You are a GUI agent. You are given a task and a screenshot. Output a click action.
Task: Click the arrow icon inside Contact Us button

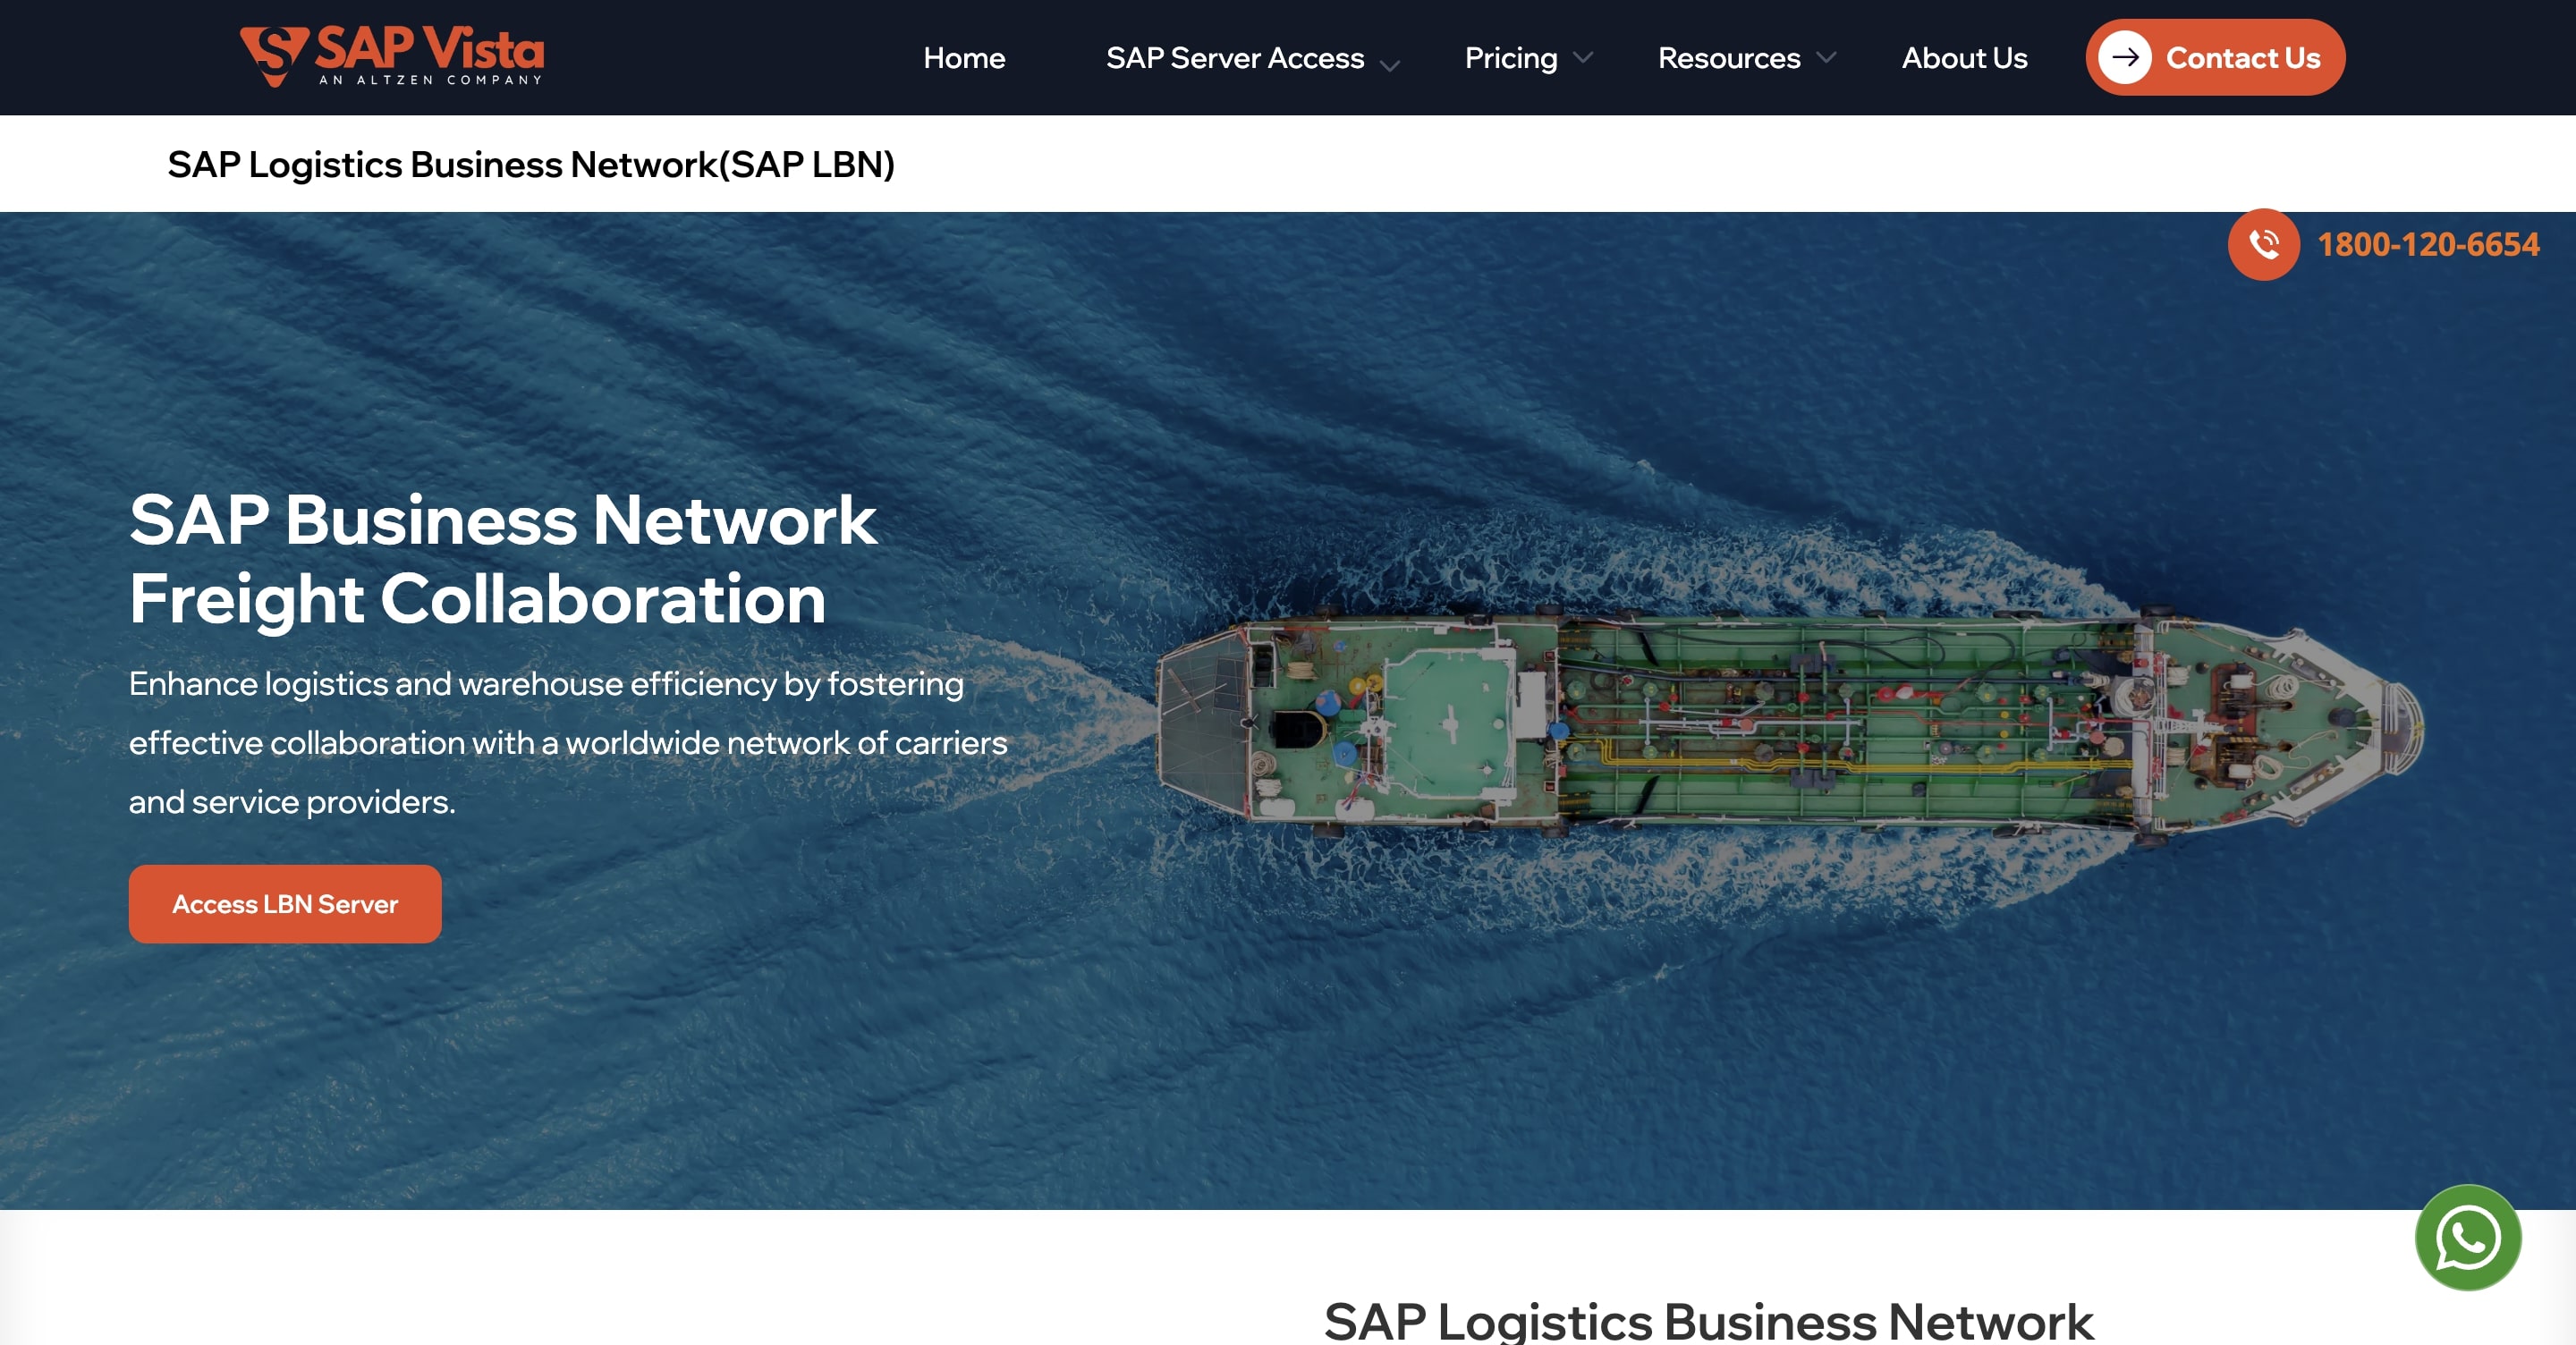coord(2128,57)
